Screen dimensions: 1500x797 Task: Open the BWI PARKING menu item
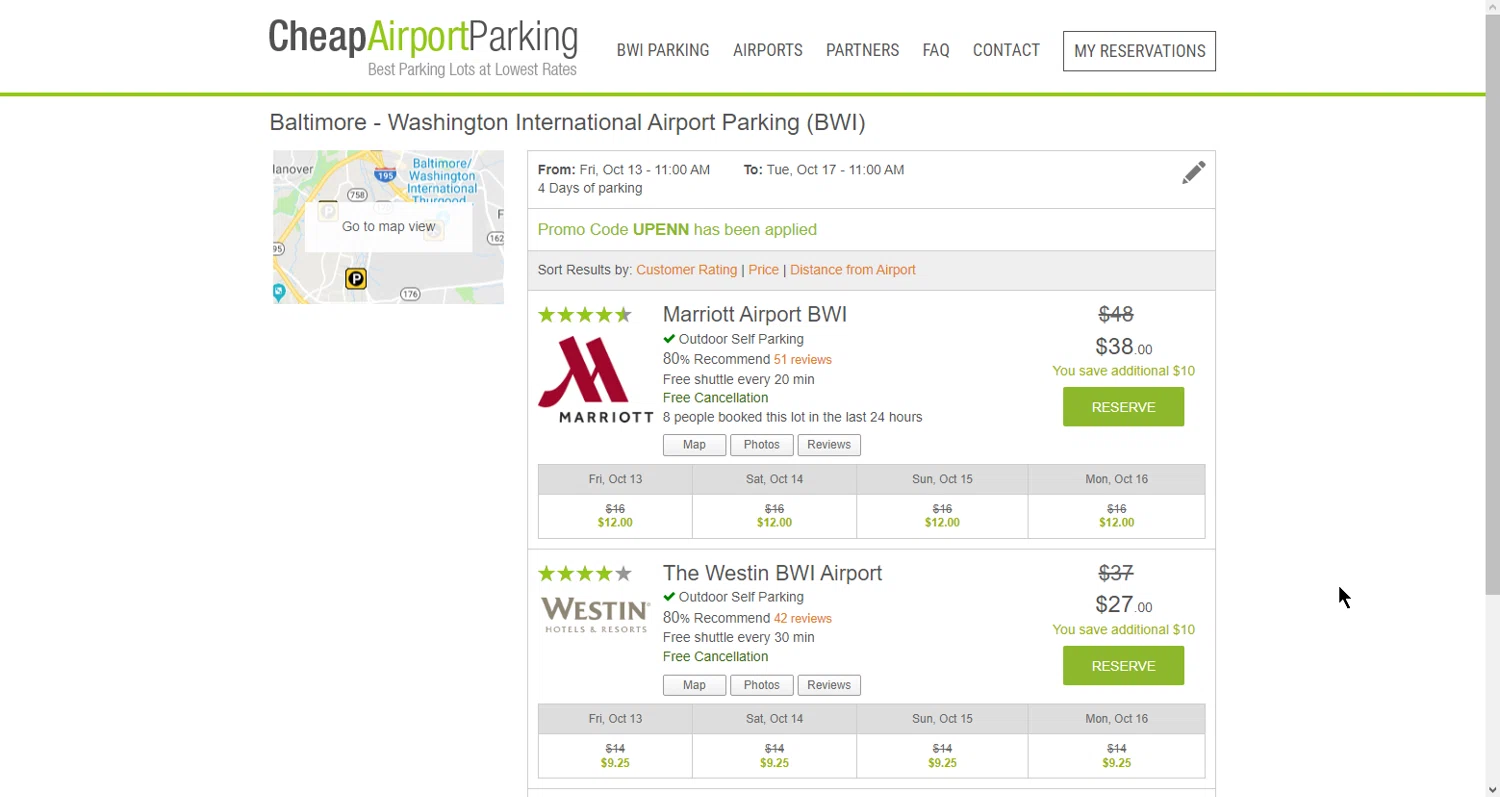[x=663, y=50]
